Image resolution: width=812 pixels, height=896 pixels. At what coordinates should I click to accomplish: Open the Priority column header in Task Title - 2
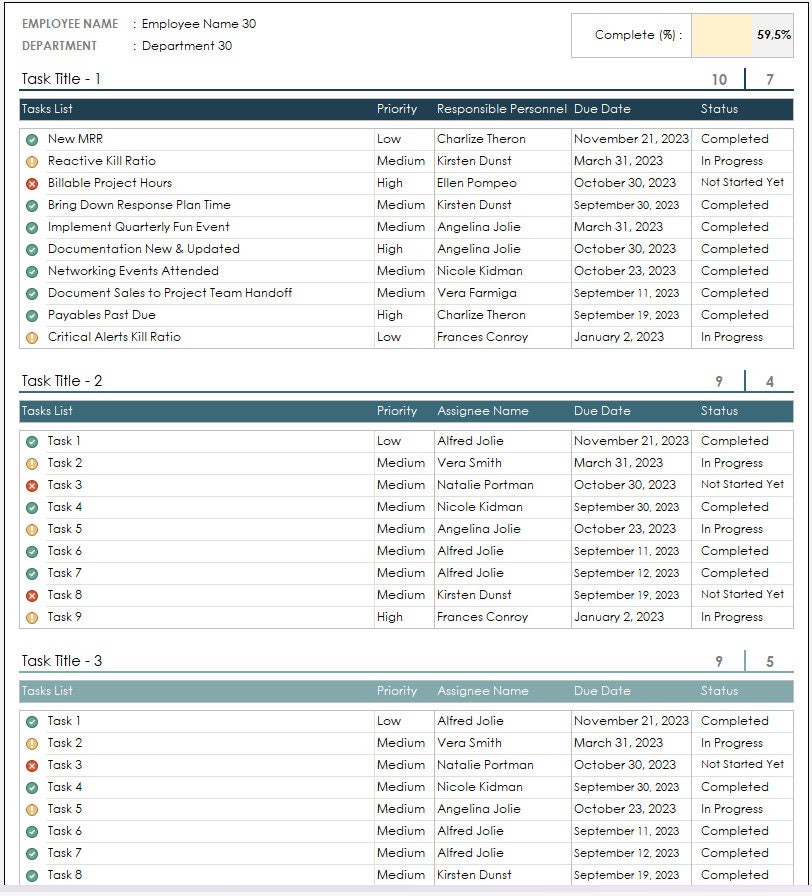click(x=398, y=411)
